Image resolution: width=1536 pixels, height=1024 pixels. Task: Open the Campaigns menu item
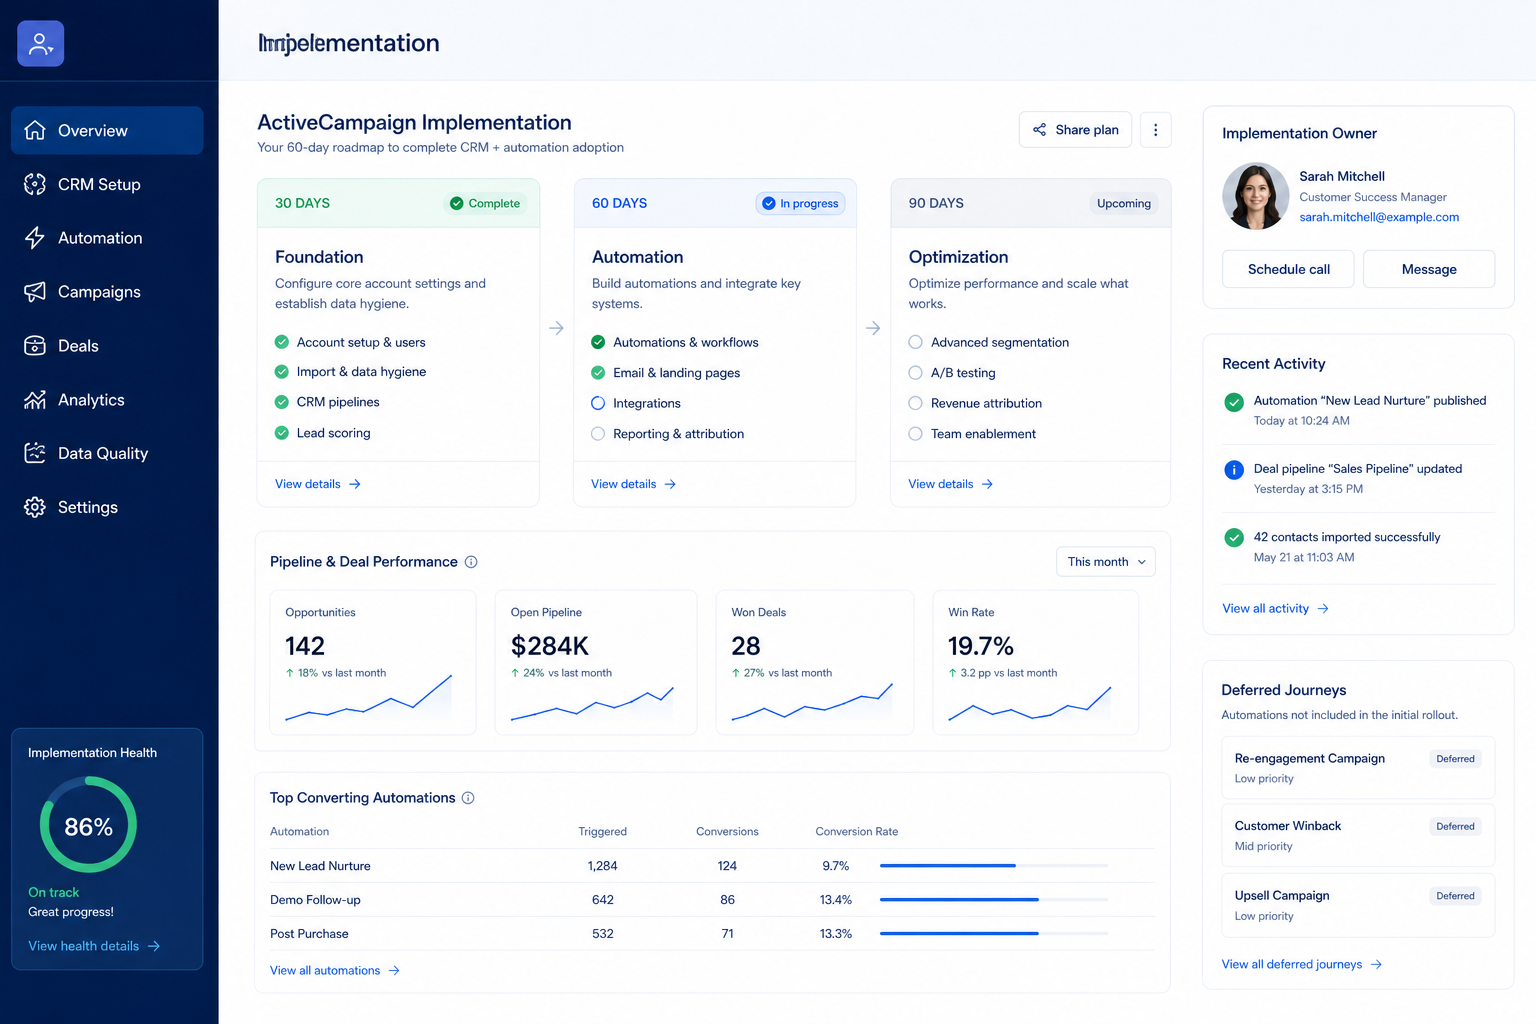pyautogui.click(x=107, y=292)
